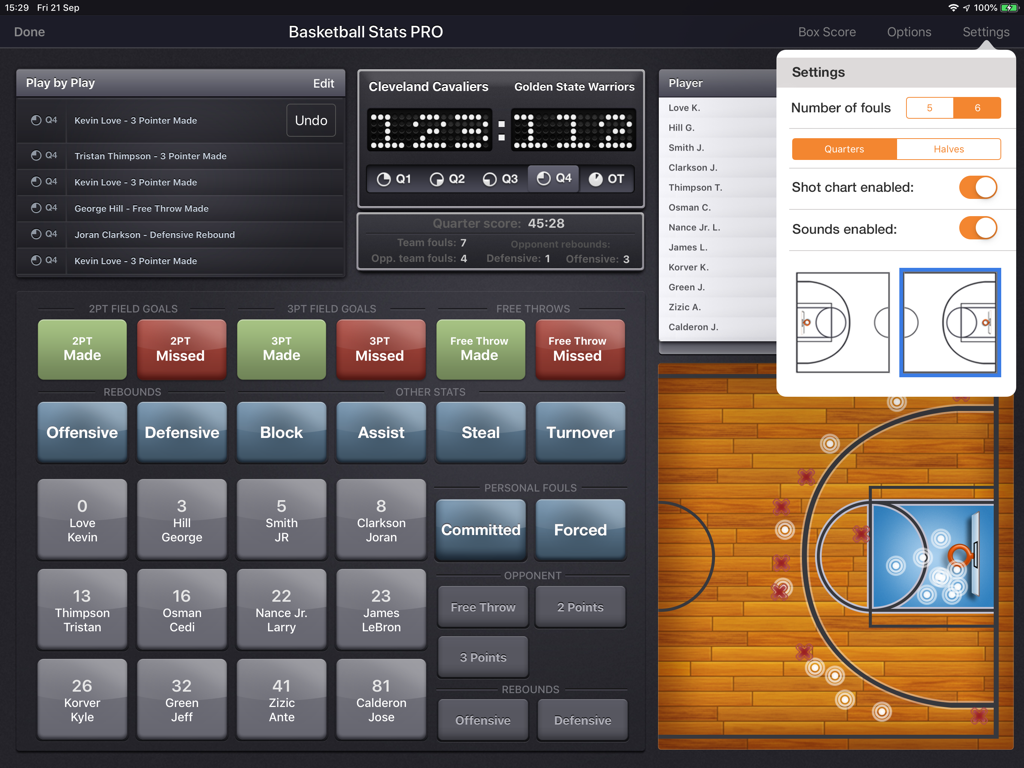Open the Options menu
The image size is (1024, 768).
point(908,31)
